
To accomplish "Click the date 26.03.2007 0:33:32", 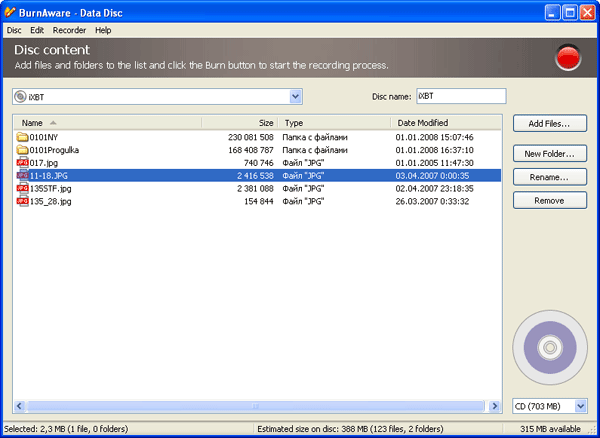I will (432, 201).
